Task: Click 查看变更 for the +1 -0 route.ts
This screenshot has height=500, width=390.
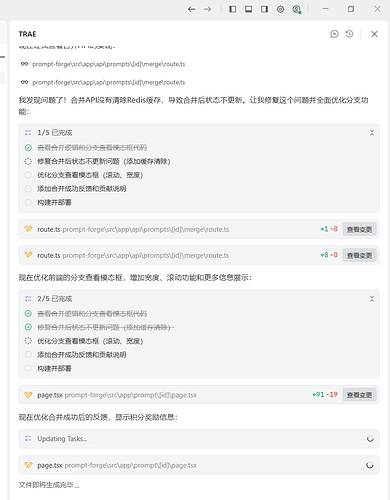Action: click(359, 229)
